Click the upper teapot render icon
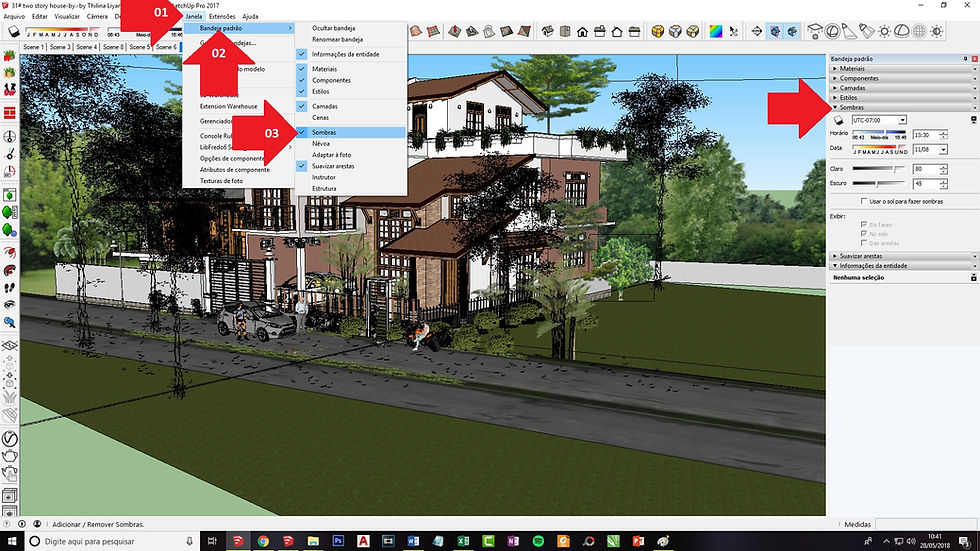 tap(9, 456)
